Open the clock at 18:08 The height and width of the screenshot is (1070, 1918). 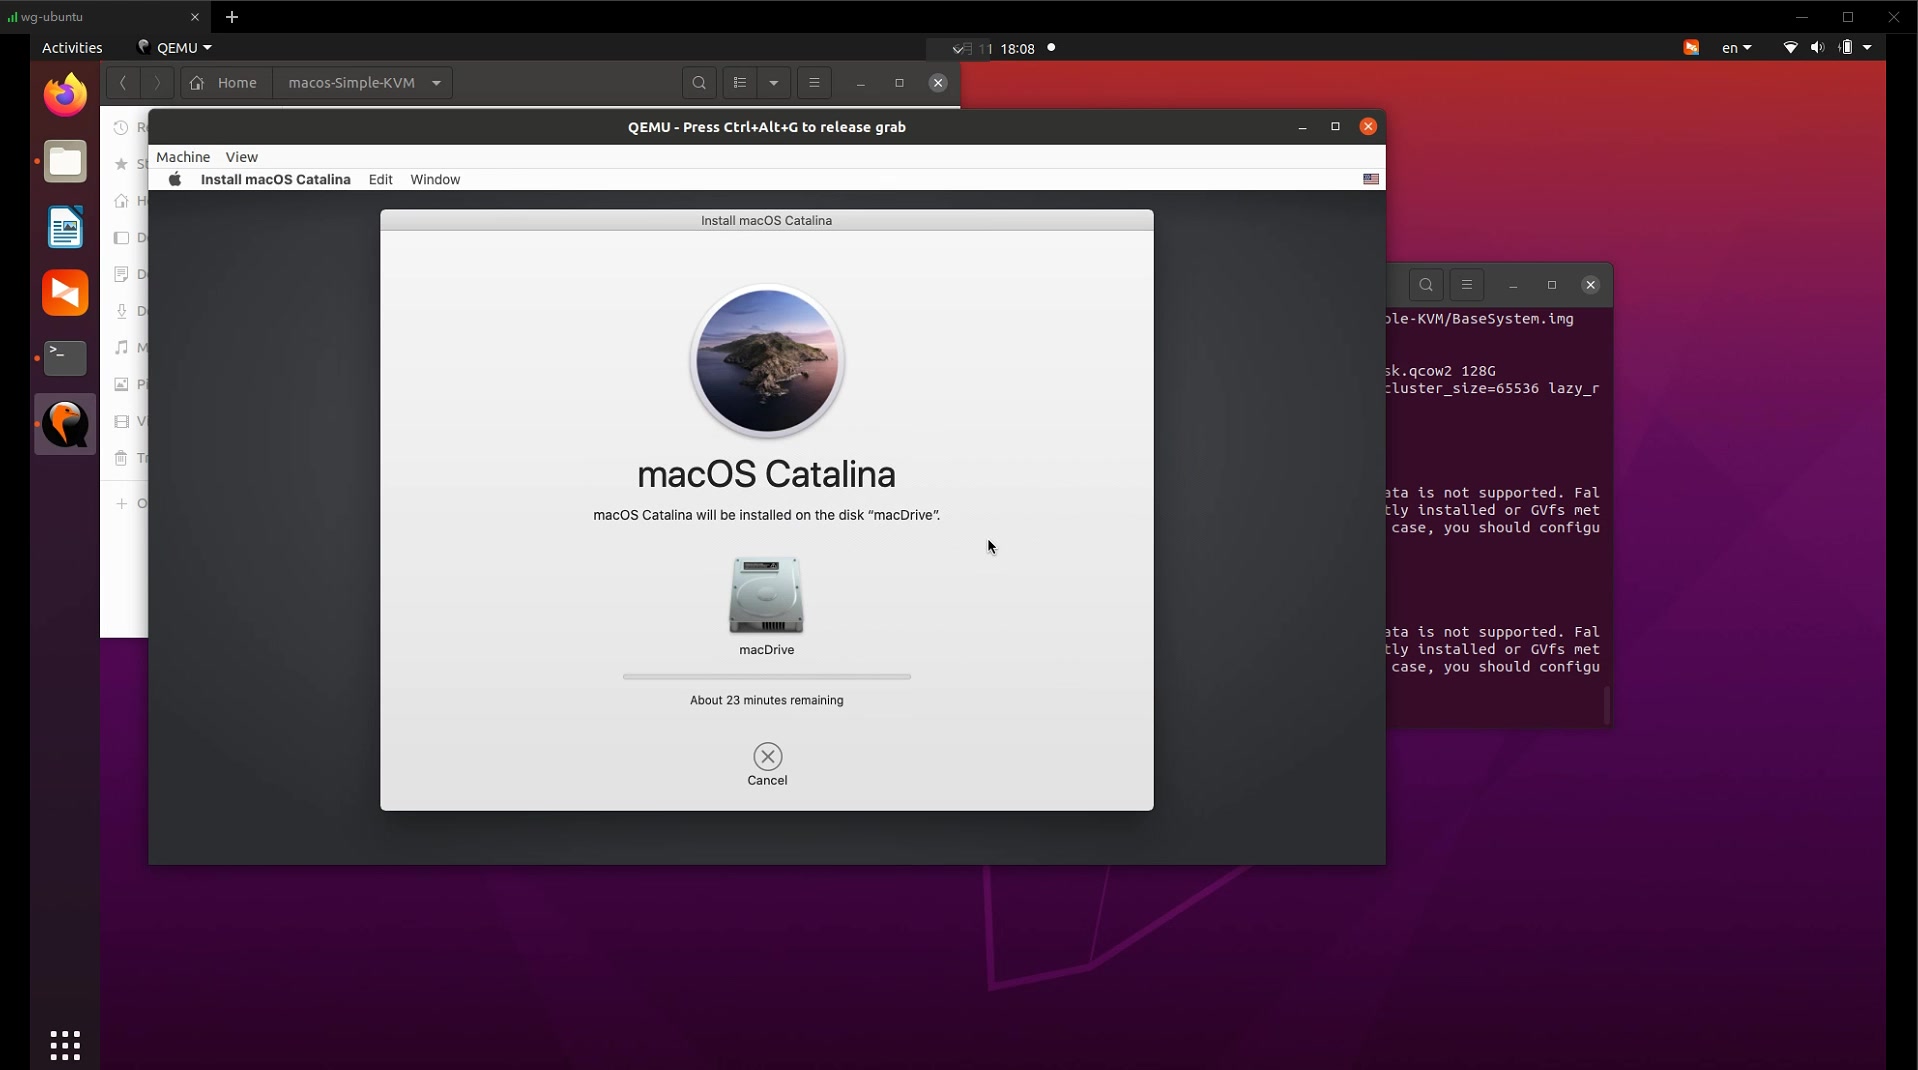(1017, 48)
